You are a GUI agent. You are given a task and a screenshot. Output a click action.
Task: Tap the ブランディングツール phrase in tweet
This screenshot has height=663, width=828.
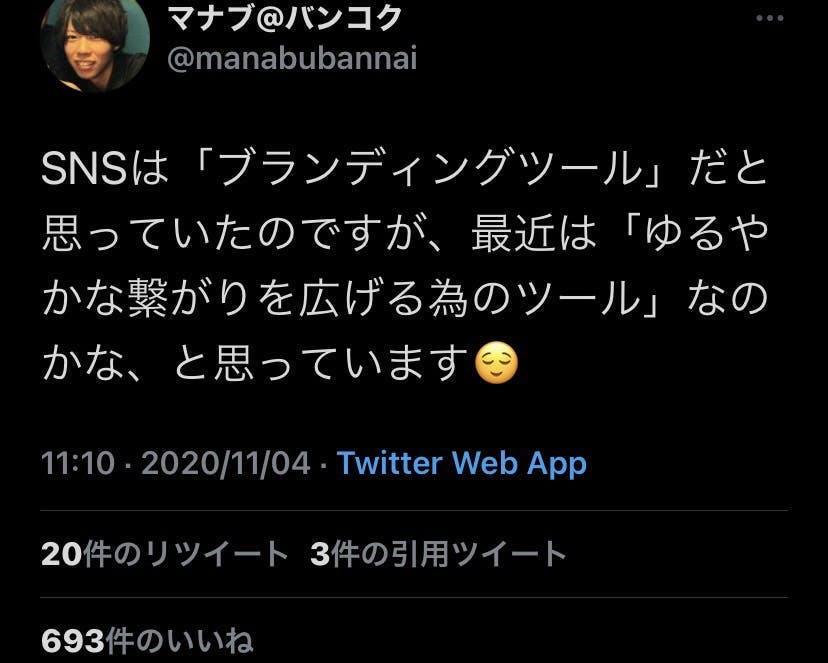tap(431, 169)
